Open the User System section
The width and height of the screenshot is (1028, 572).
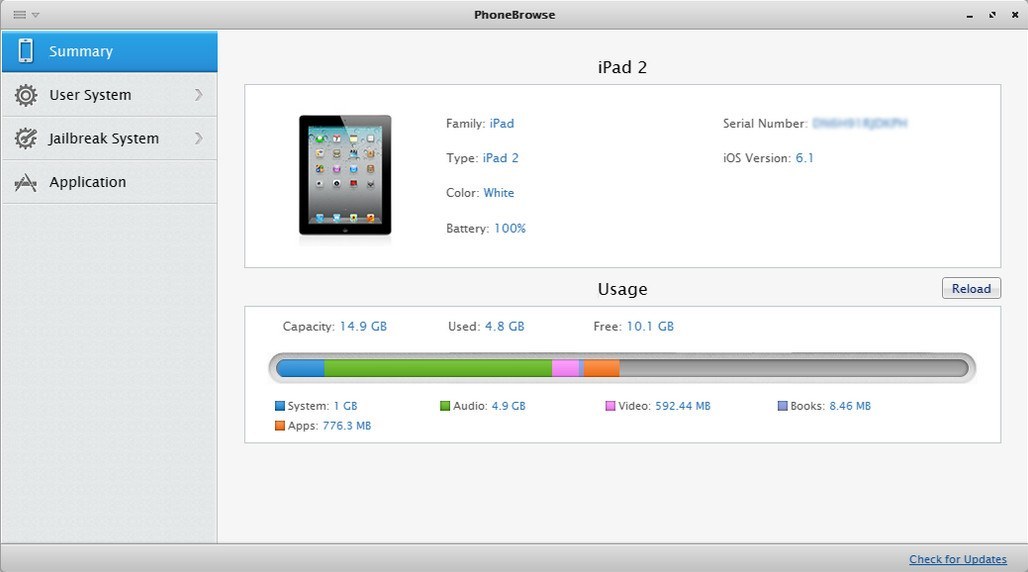[109, 95]
